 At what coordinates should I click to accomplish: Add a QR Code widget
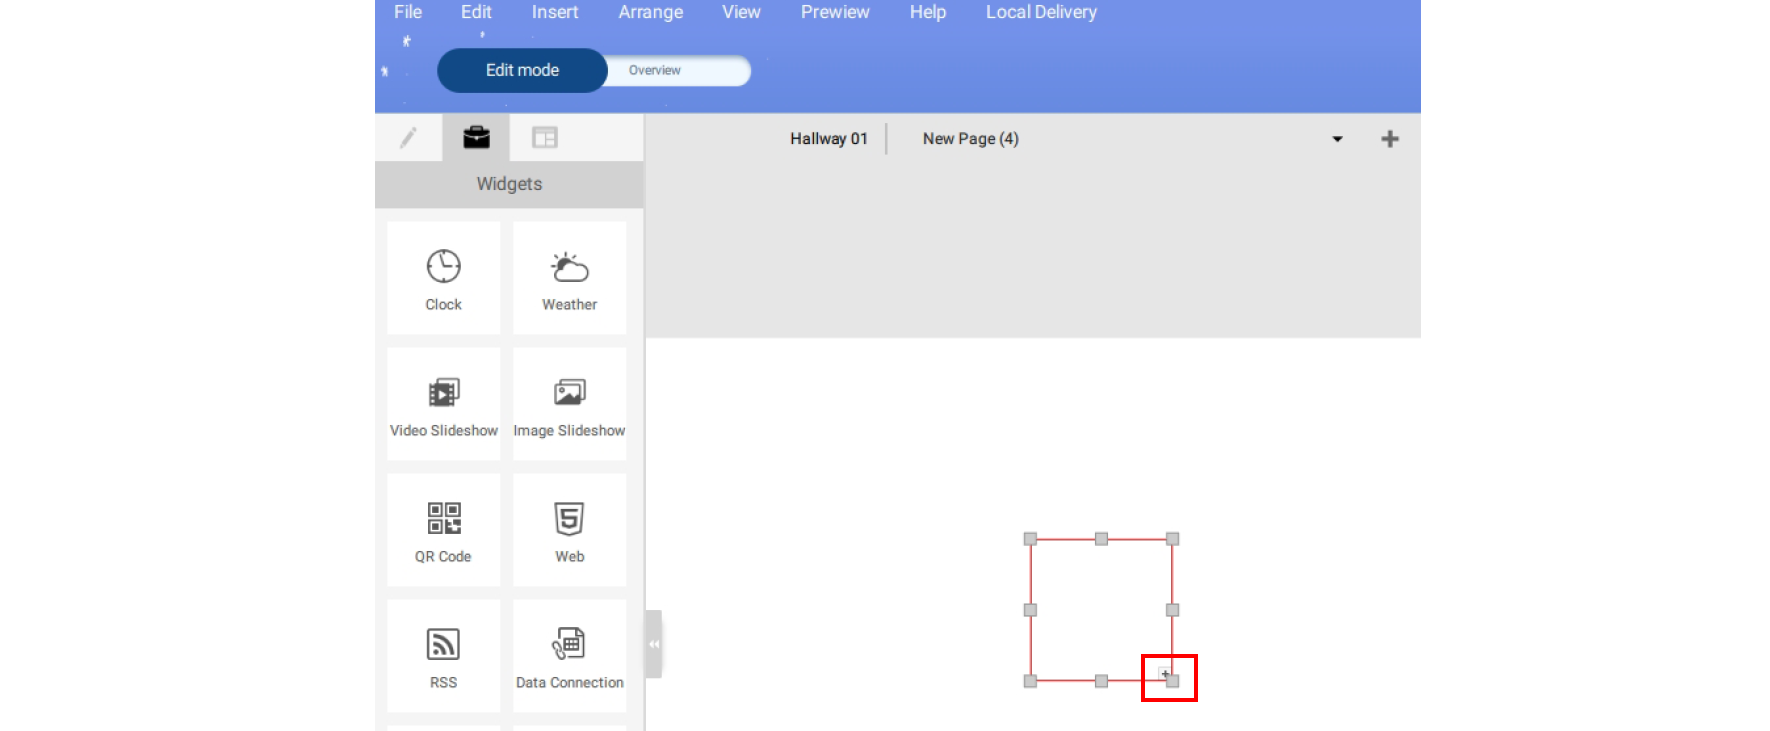tap(443, 530)
